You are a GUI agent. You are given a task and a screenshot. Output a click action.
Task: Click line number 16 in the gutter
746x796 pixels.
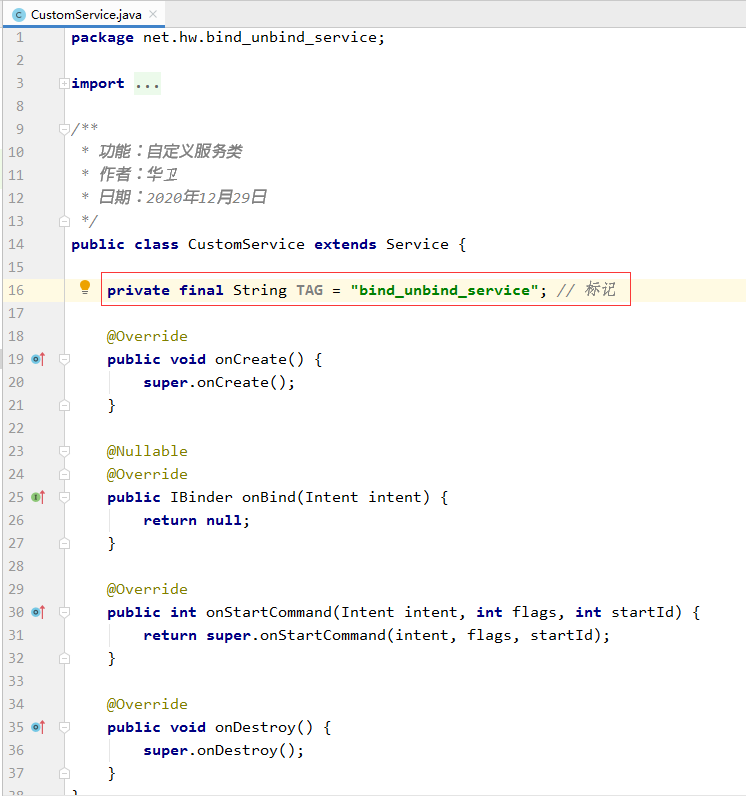[16, 290]
